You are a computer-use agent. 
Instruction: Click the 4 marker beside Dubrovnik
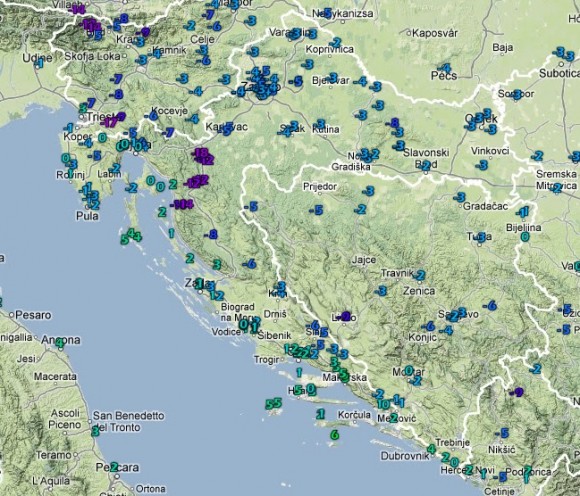(x=431, y=449)
